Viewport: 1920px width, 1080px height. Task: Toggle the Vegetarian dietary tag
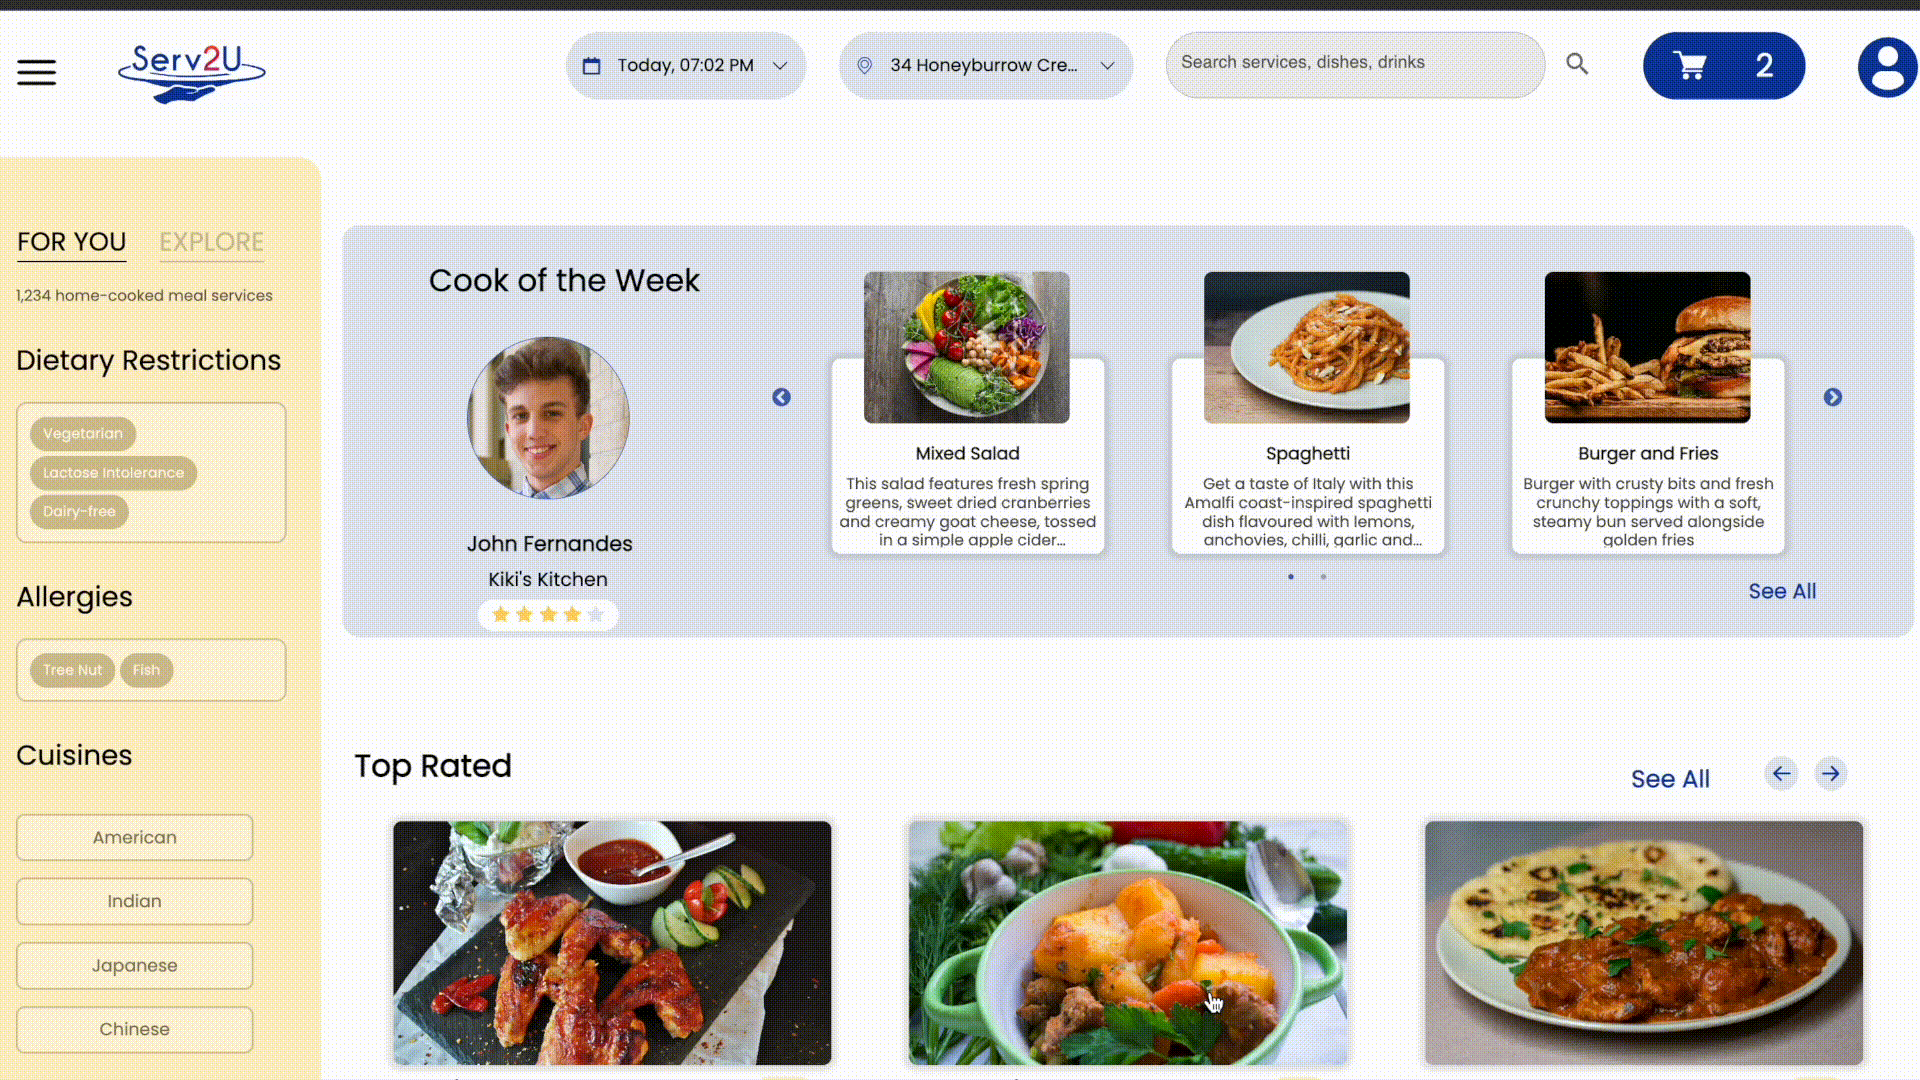[83, 434]
